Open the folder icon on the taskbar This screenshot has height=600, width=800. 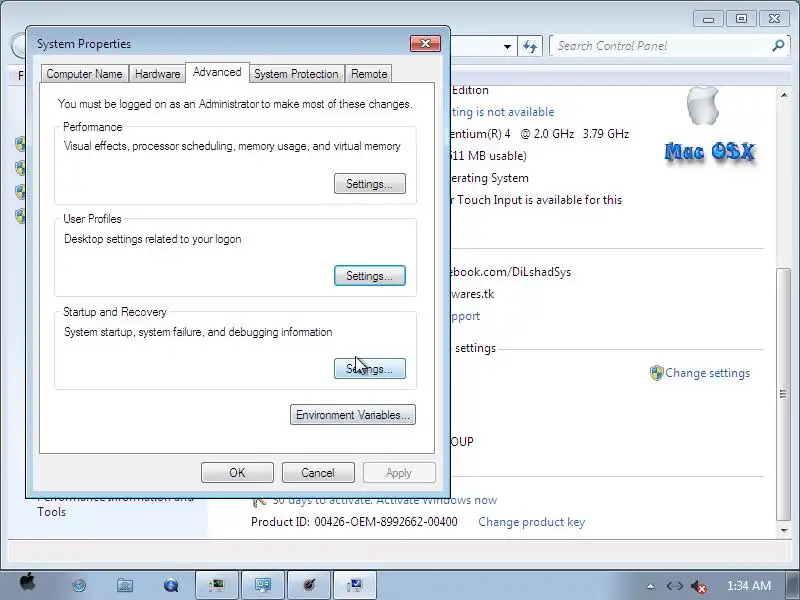tap(125, 585)
